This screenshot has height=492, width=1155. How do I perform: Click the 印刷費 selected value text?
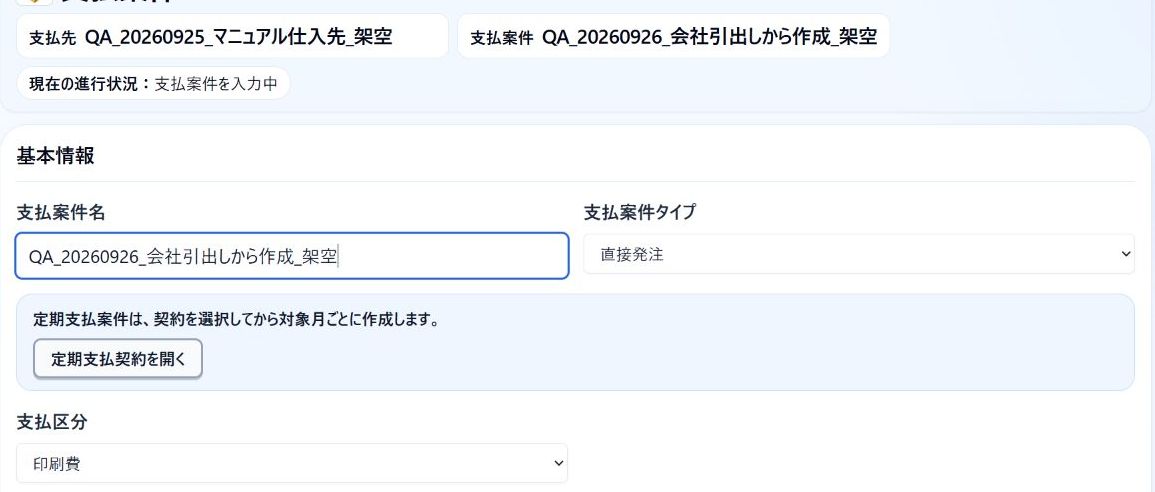click(57, 464)
